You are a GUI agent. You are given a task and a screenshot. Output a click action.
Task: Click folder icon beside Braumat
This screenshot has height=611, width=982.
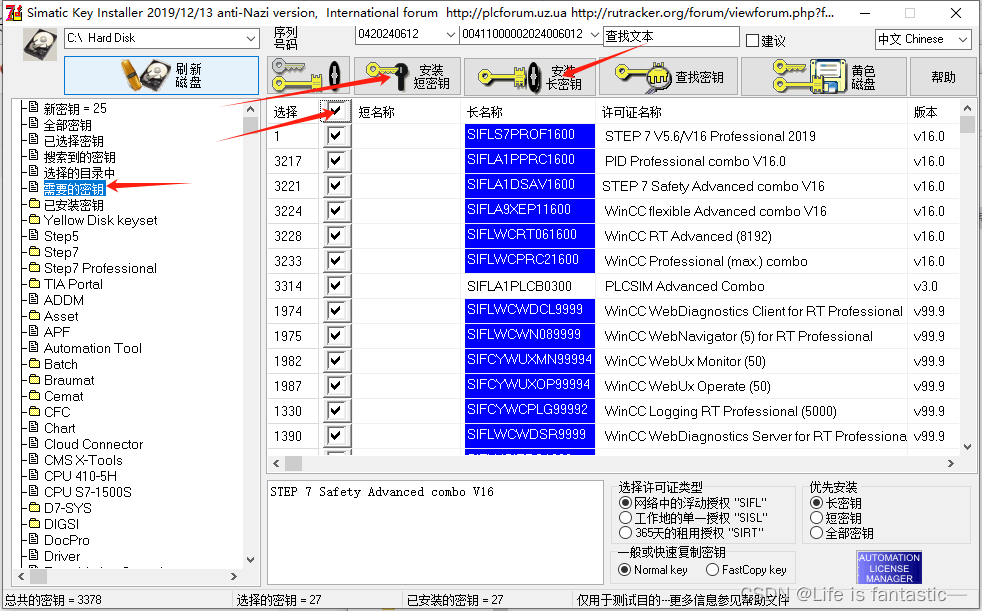34,379
